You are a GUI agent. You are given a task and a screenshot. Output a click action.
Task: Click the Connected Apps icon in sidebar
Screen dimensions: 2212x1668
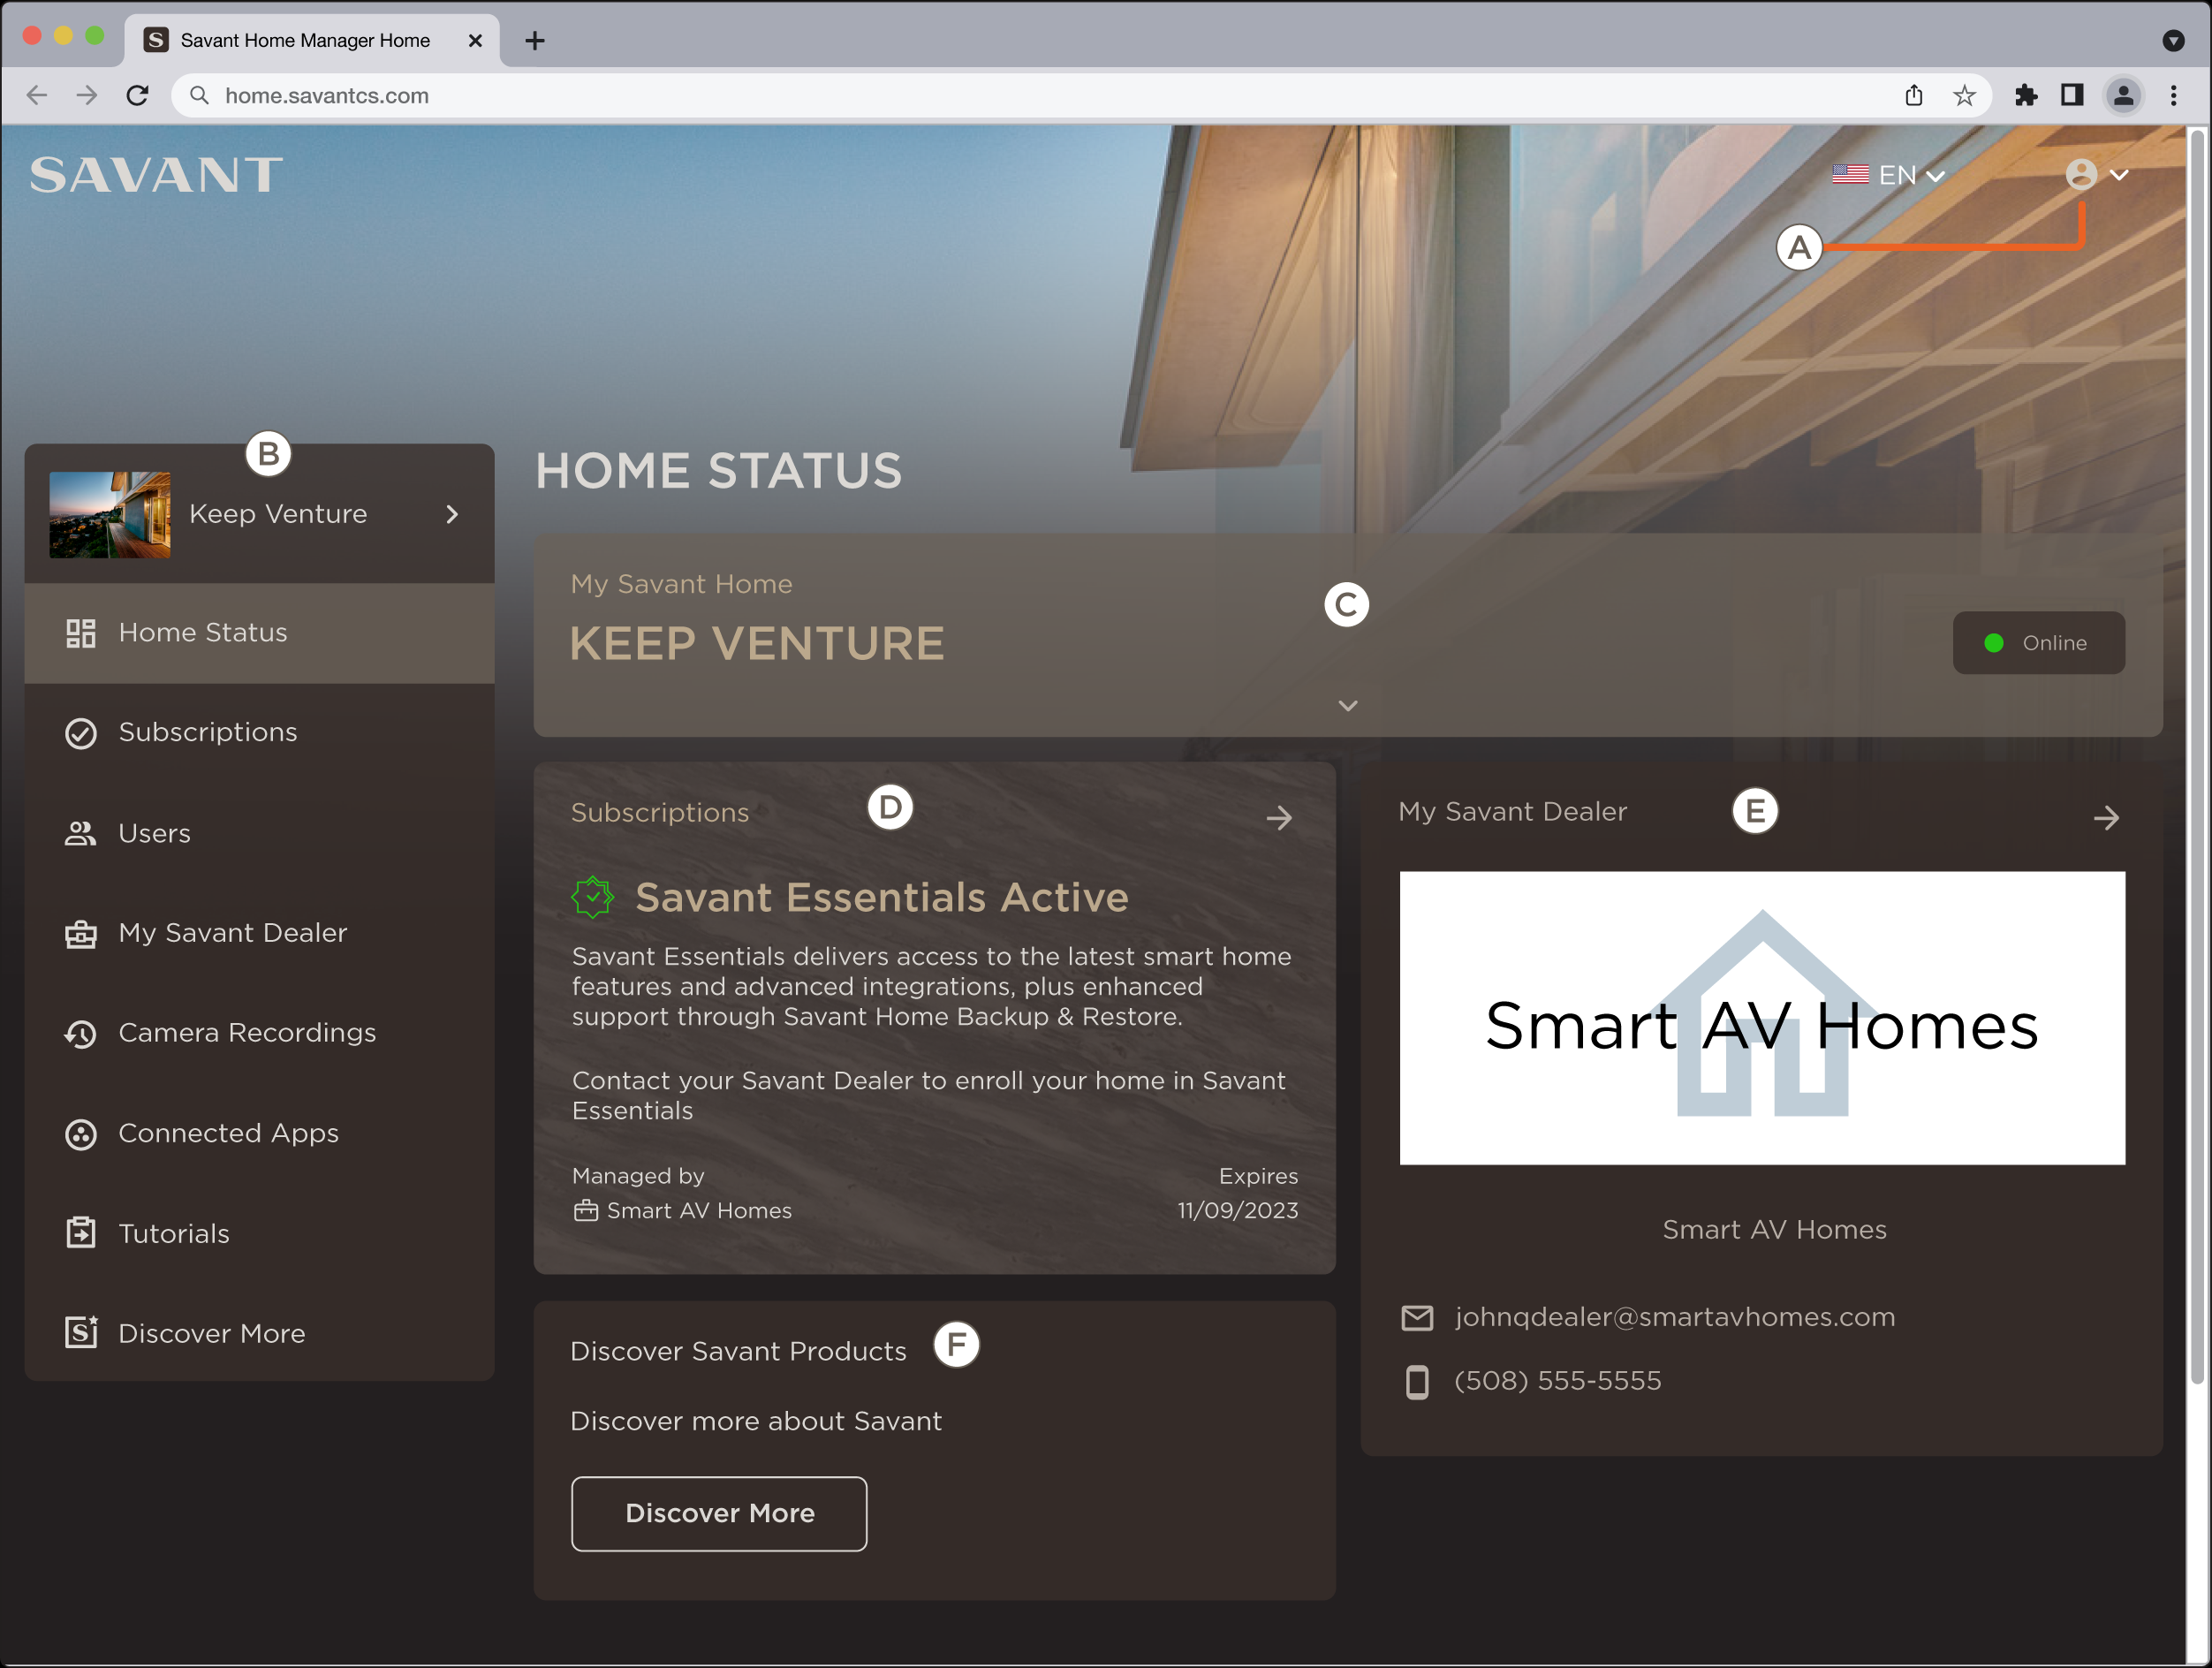click(x=80, y=1134)
